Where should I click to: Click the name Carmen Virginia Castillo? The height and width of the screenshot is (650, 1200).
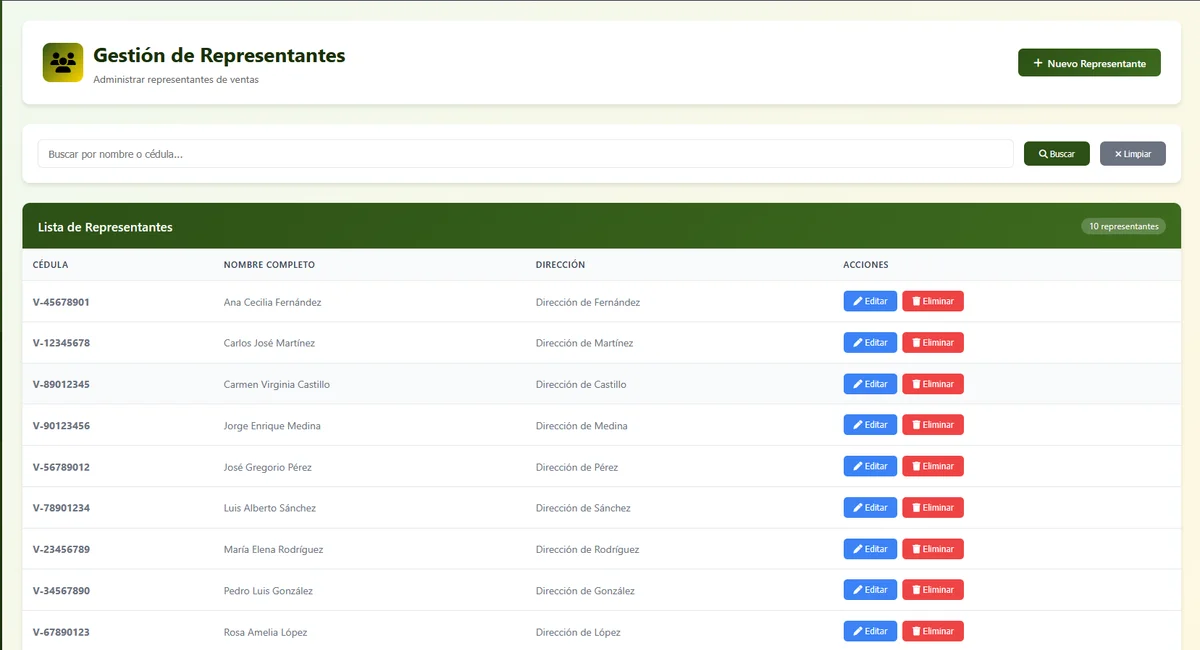point(277,385)
